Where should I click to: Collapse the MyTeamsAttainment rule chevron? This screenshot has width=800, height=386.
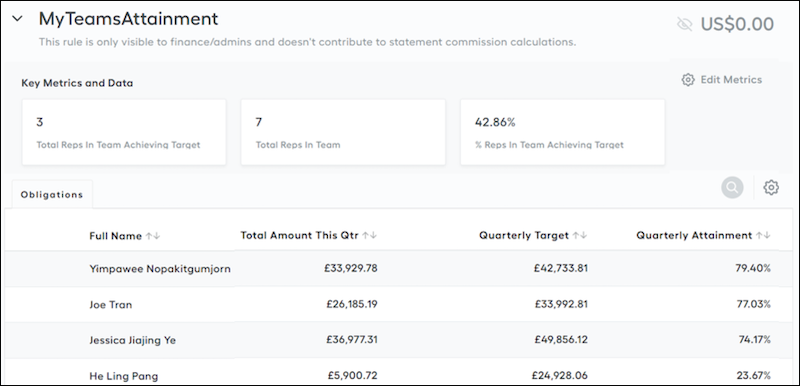pos(17,19)
